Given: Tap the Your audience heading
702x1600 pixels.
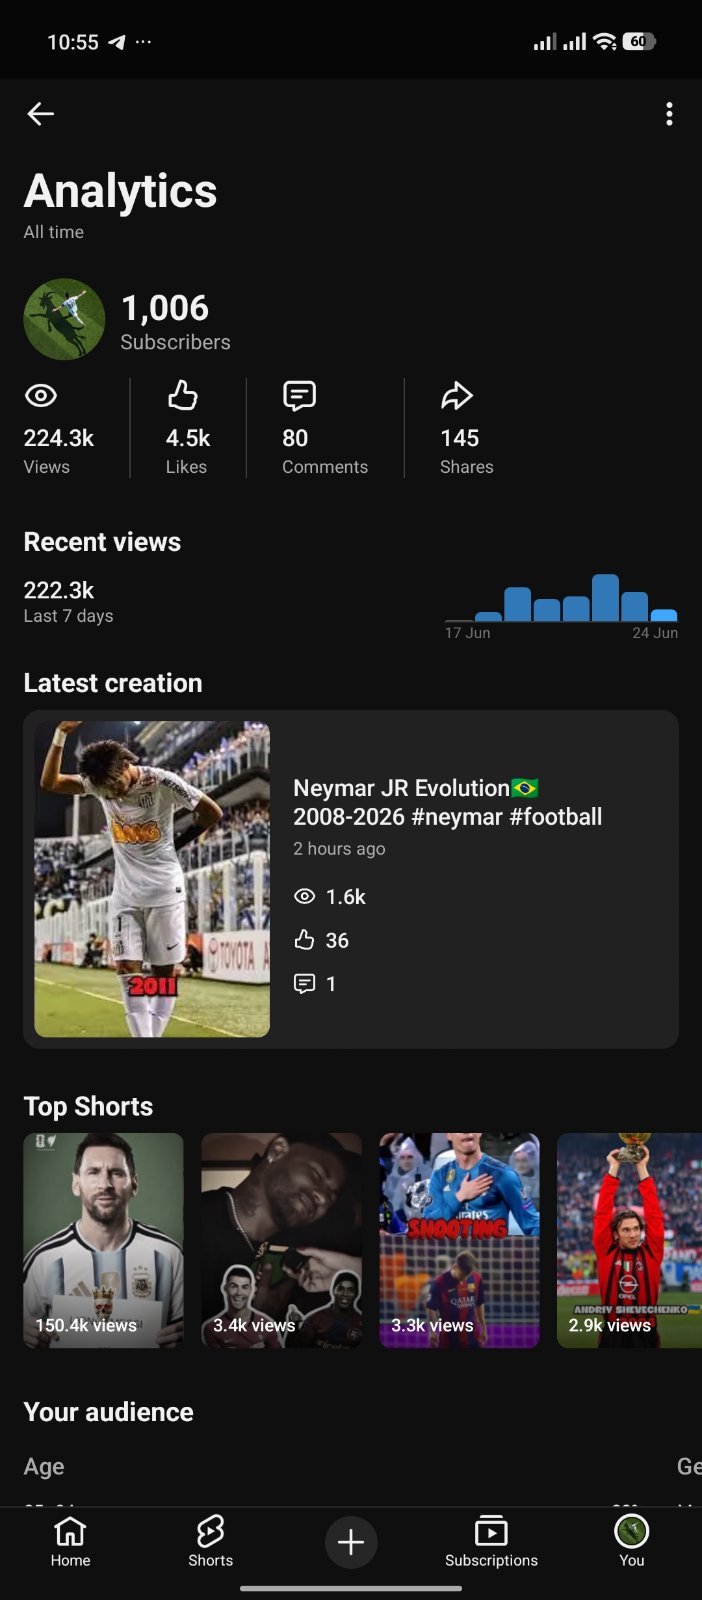Looking at the screenshot, I should click(x=108, y=1412).
